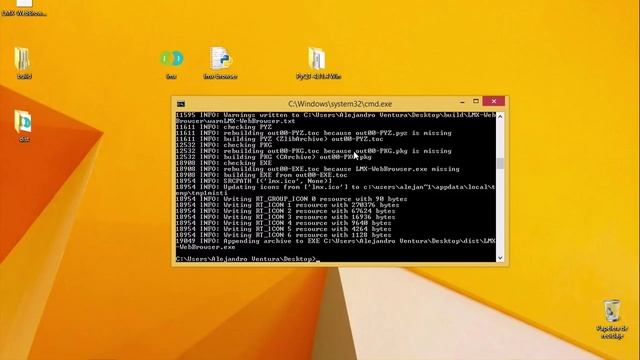Select the LMX-WebBrowser file icon at top-left
This screenshot has width=640, height=360.
tap(24, 8)
